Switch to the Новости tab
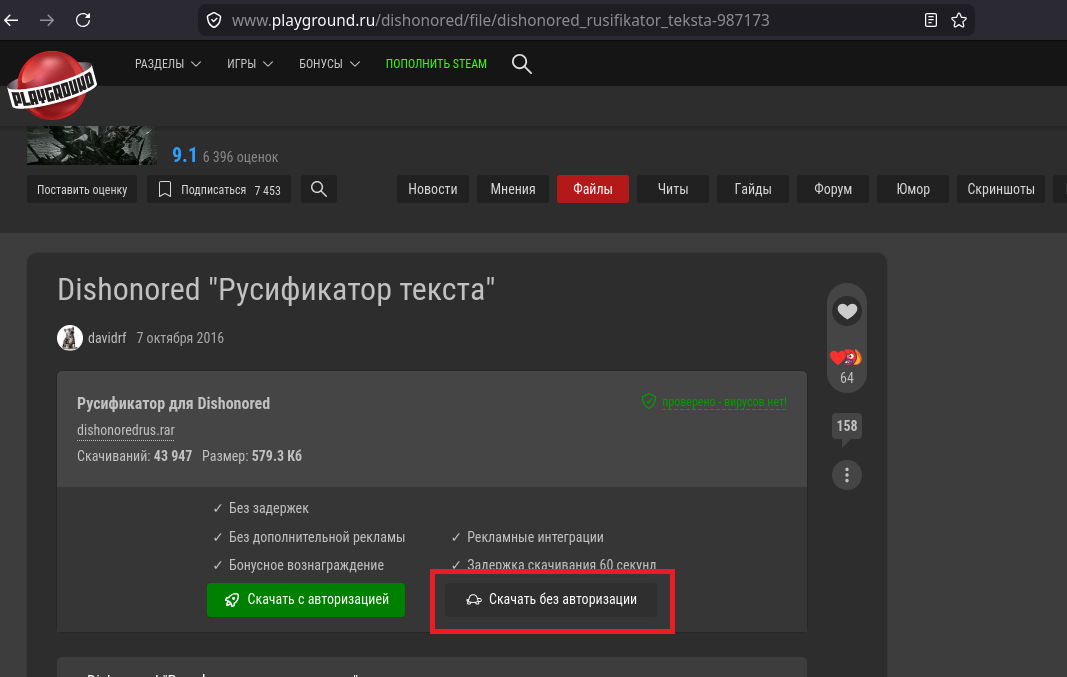This screenshot has height=677, width=1067. [433, 189]
